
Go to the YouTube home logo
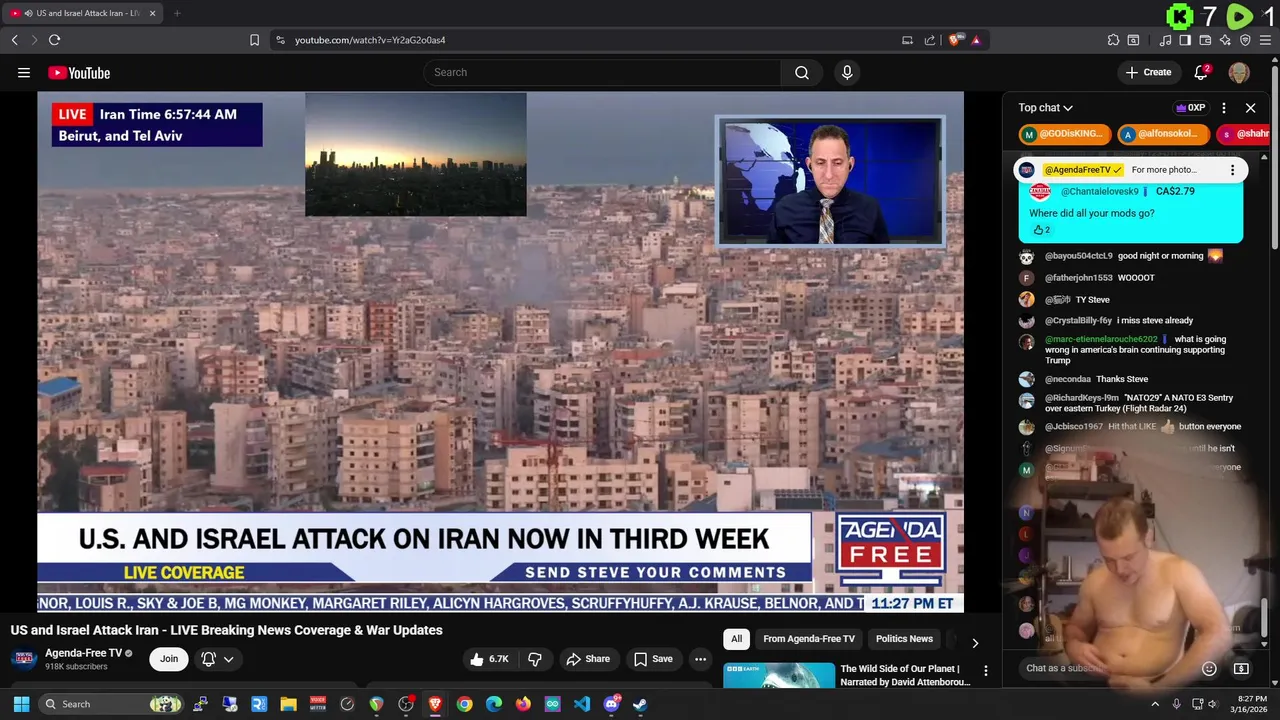click(x=79, y=72)
